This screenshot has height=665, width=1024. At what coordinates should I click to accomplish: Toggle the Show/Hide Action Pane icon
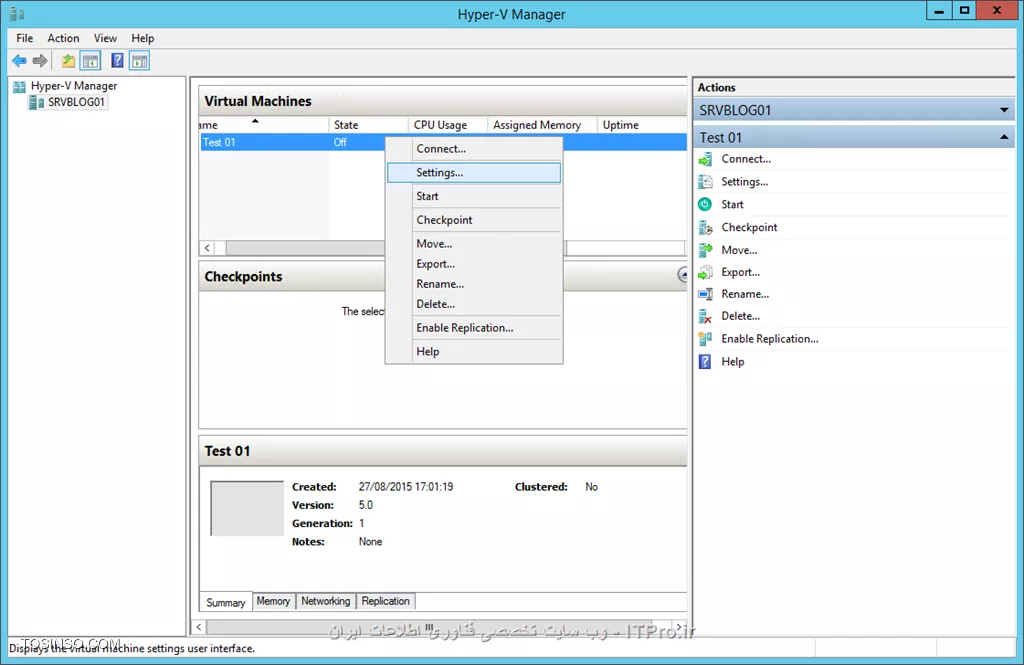point(139,61)
